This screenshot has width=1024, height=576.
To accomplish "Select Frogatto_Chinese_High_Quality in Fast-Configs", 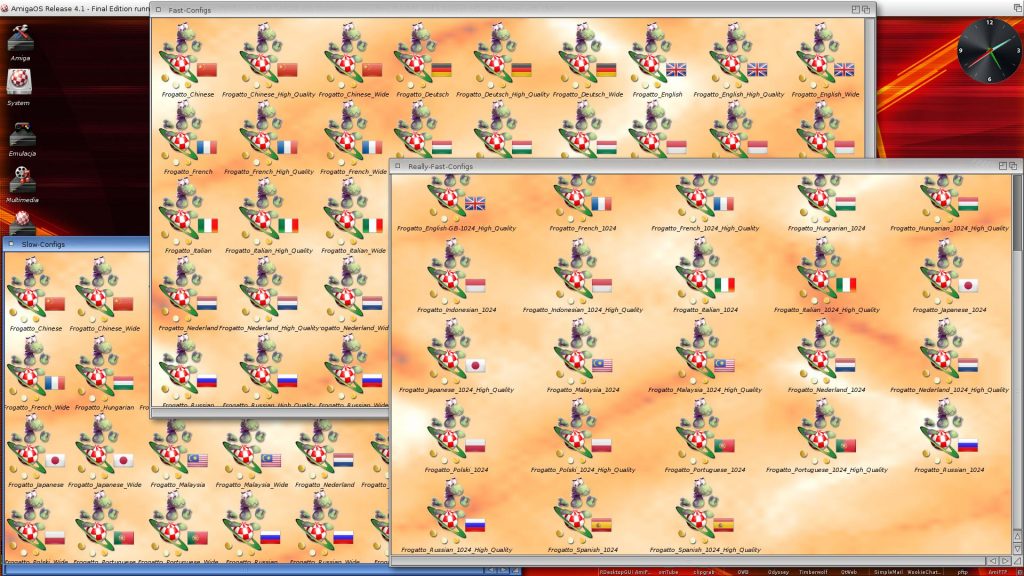I will [268, 60].
